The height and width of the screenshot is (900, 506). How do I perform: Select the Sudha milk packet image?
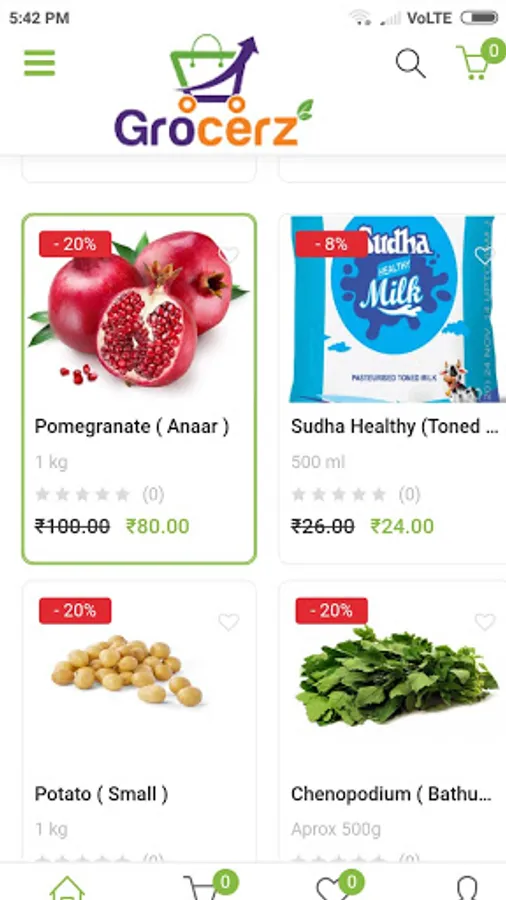(x=395, y=309)
